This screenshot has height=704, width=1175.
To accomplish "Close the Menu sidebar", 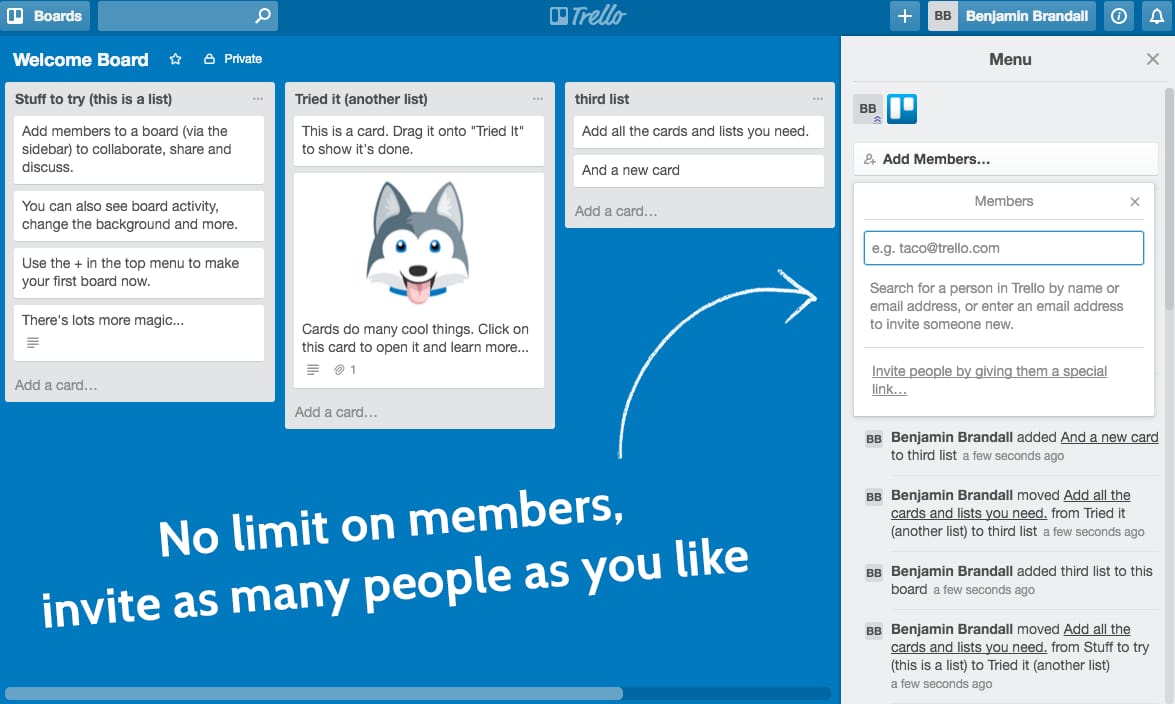I will pos(1153,59).
